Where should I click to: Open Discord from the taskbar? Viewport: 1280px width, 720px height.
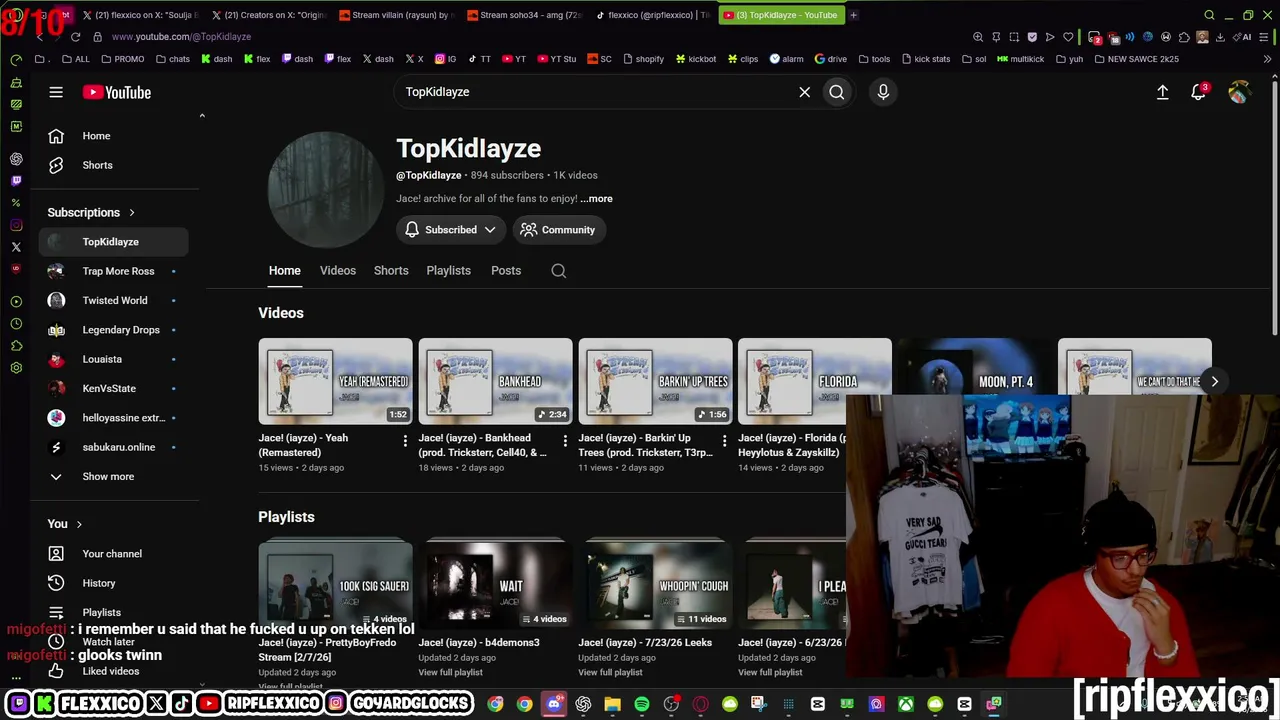[x=554, y=704]
